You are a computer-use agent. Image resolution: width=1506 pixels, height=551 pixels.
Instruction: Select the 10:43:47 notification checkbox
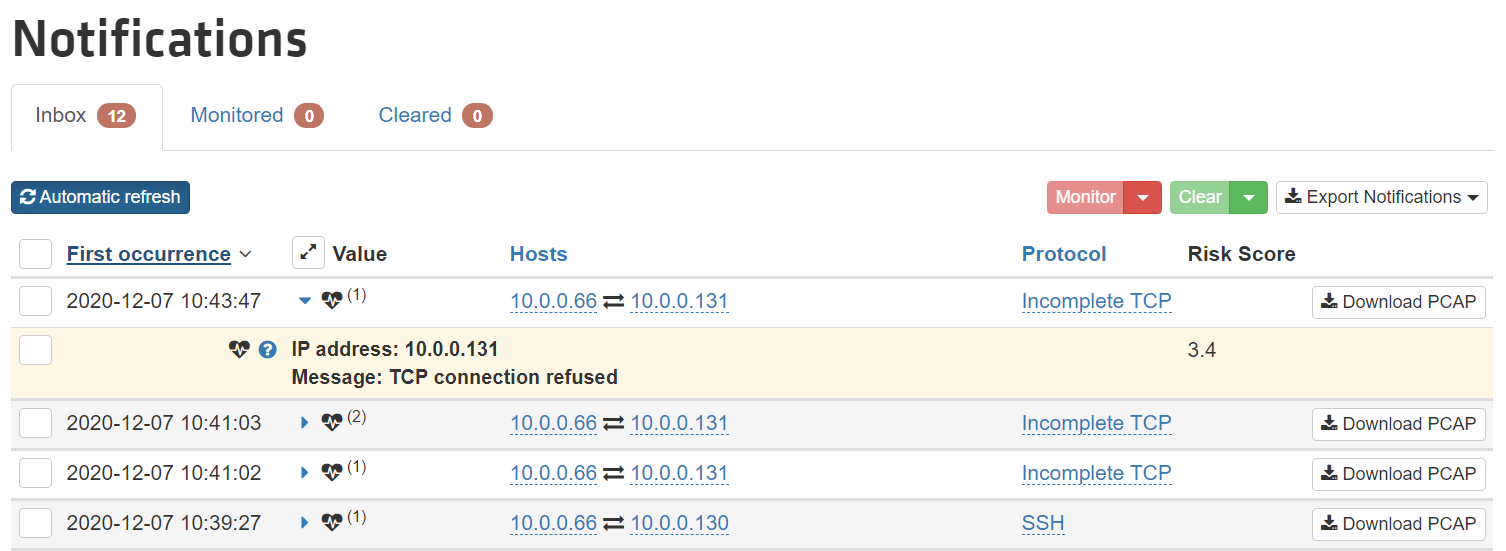click(35, 301)
